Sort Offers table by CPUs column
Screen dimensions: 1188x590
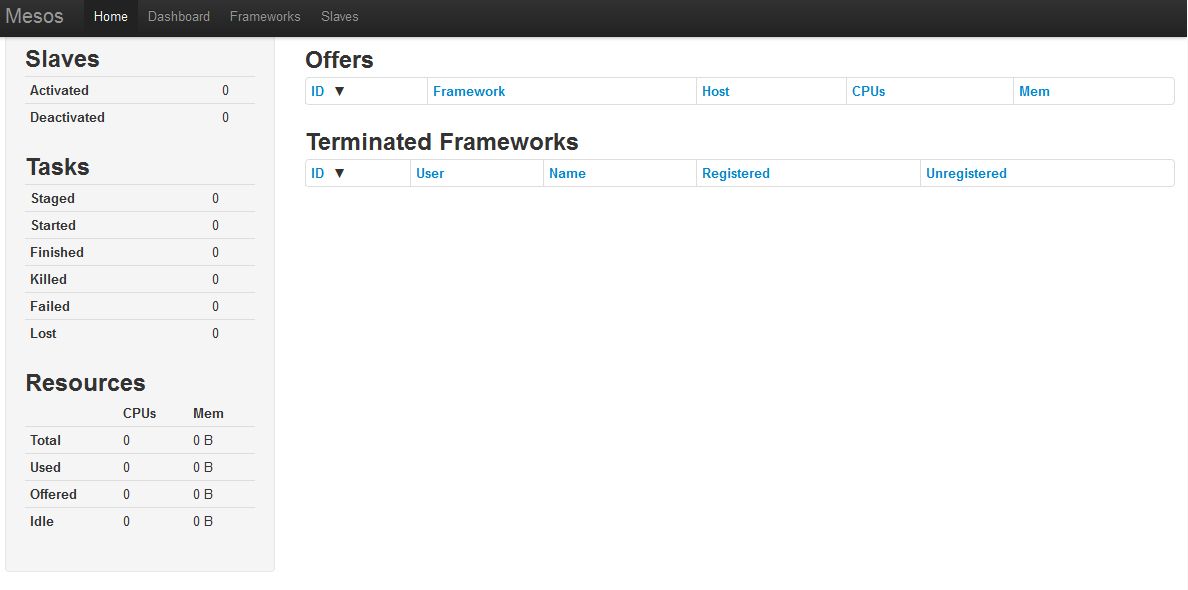pyautogui.click(x=868, y=92)
